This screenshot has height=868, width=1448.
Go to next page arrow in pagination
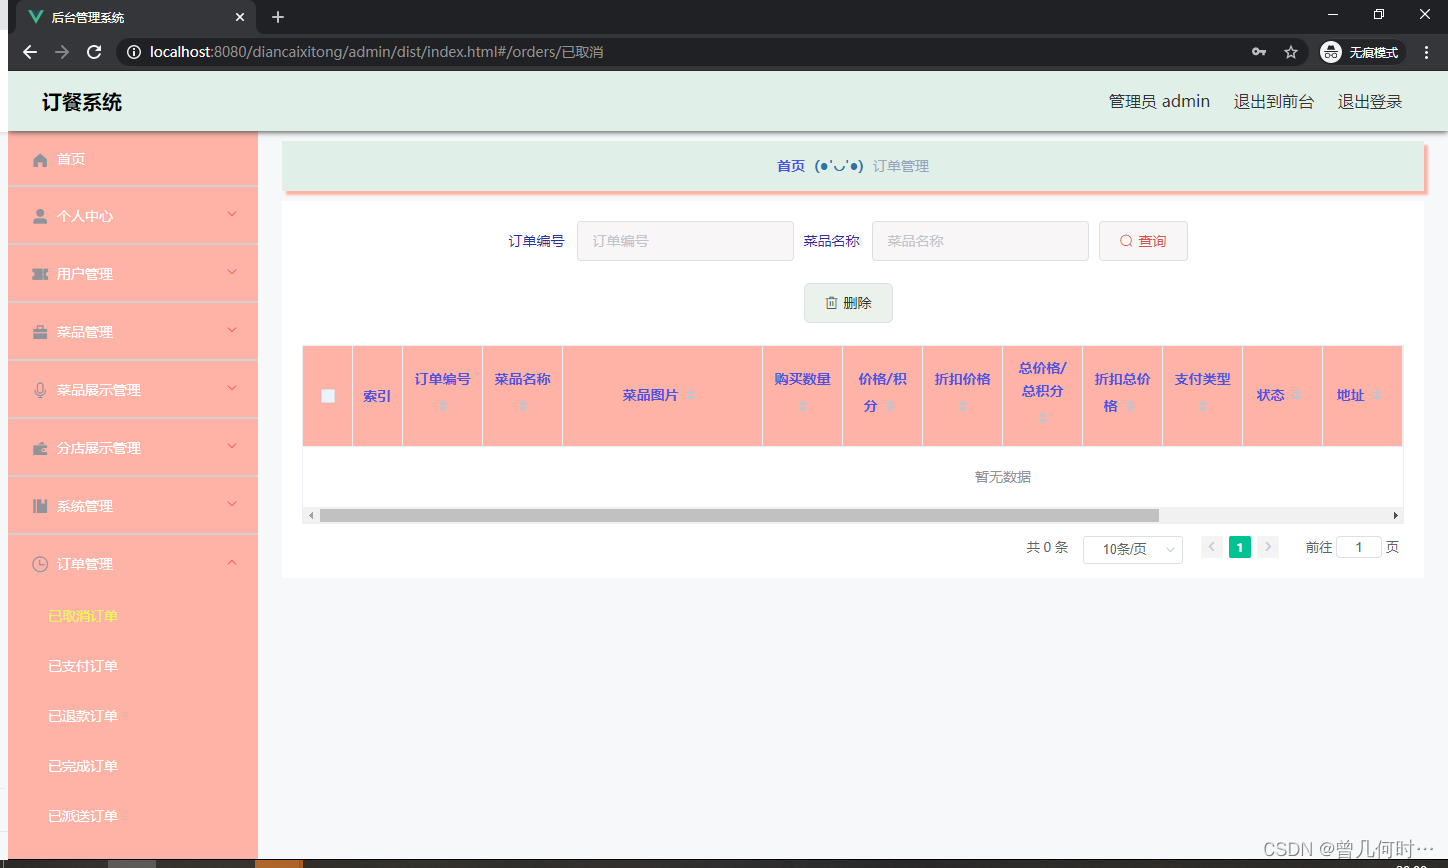[1268, 547]
